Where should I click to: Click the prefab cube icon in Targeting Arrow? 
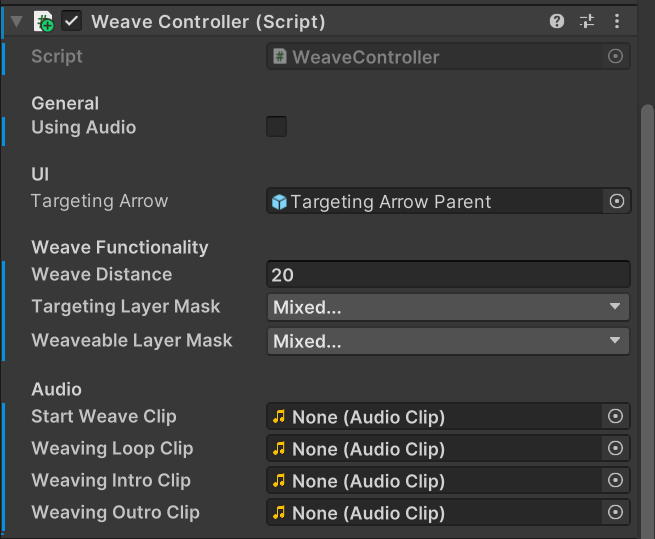279,202
